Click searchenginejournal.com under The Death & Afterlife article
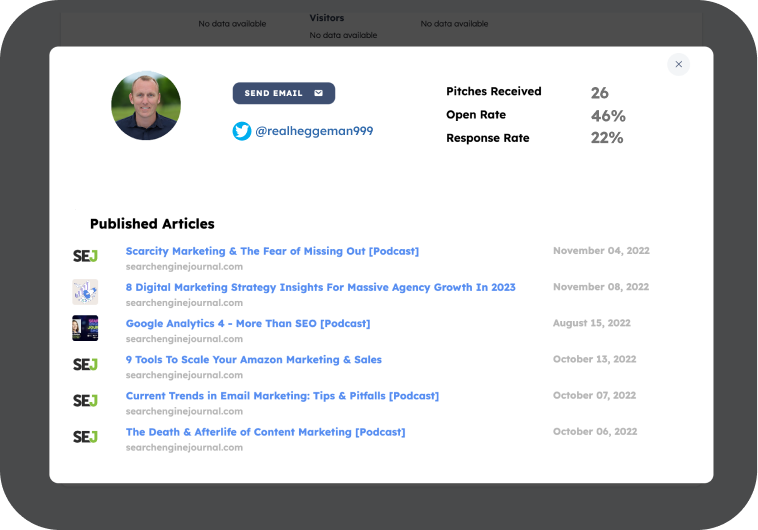Screen dimensions: 758x530 pyautogui.click(x=184, y=448)
